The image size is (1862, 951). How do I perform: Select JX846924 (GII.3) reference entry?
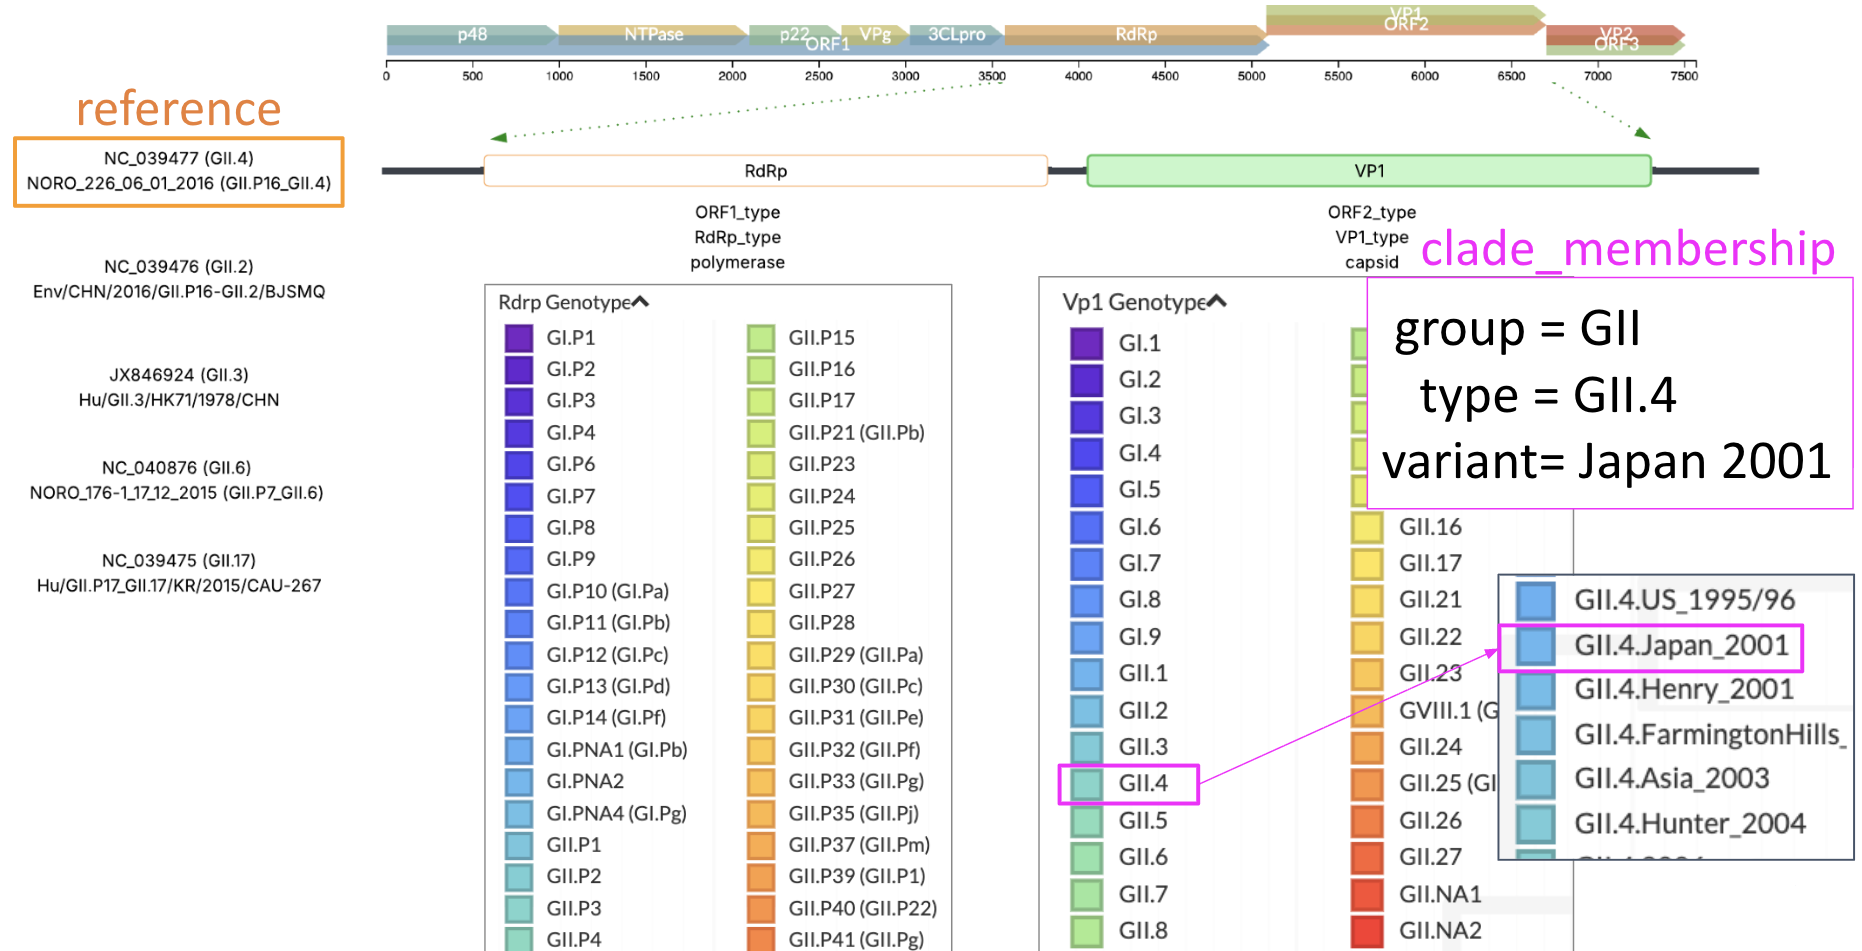click(179, 387)
